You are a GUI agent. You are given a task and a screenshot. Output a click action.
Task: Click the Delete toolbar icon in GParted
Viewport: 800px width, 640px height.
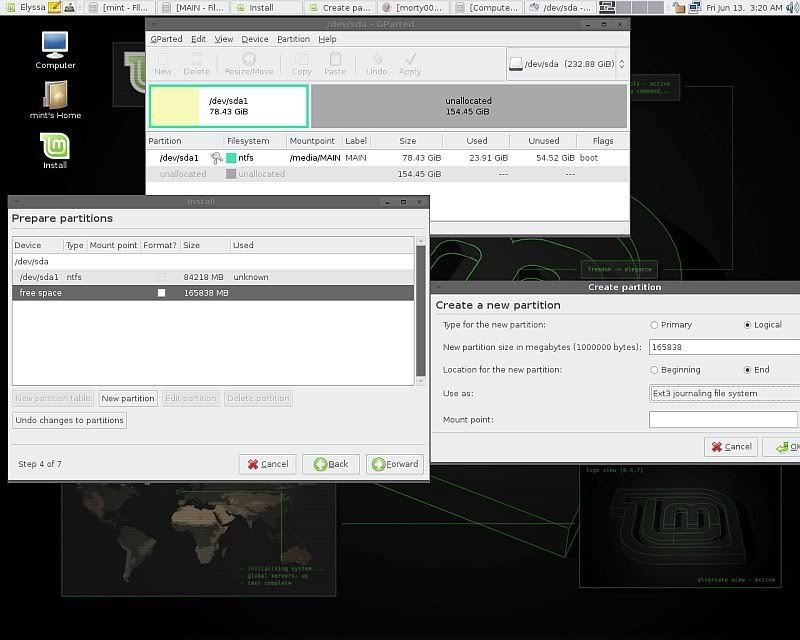pos(196,64)
